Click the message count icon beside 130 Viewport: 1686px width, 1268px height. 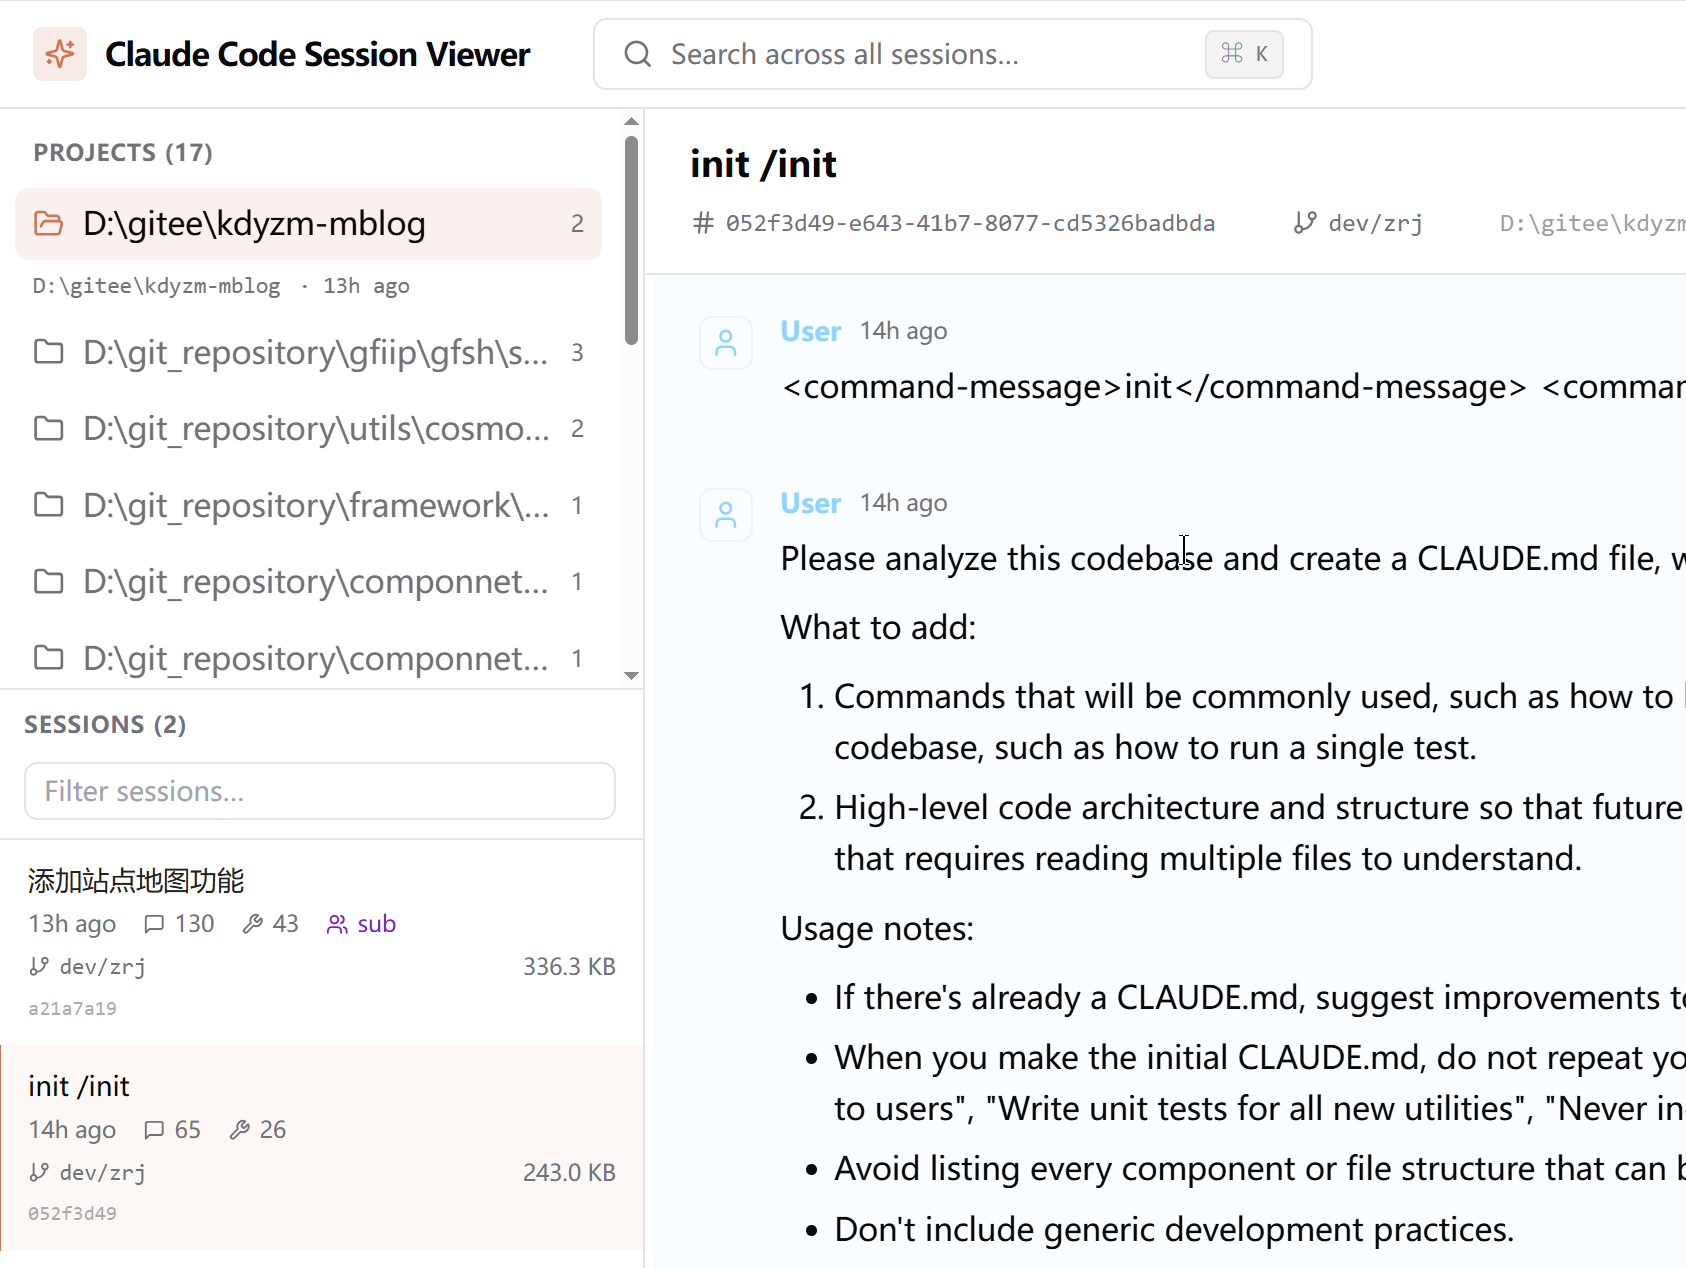pos(154,924)
